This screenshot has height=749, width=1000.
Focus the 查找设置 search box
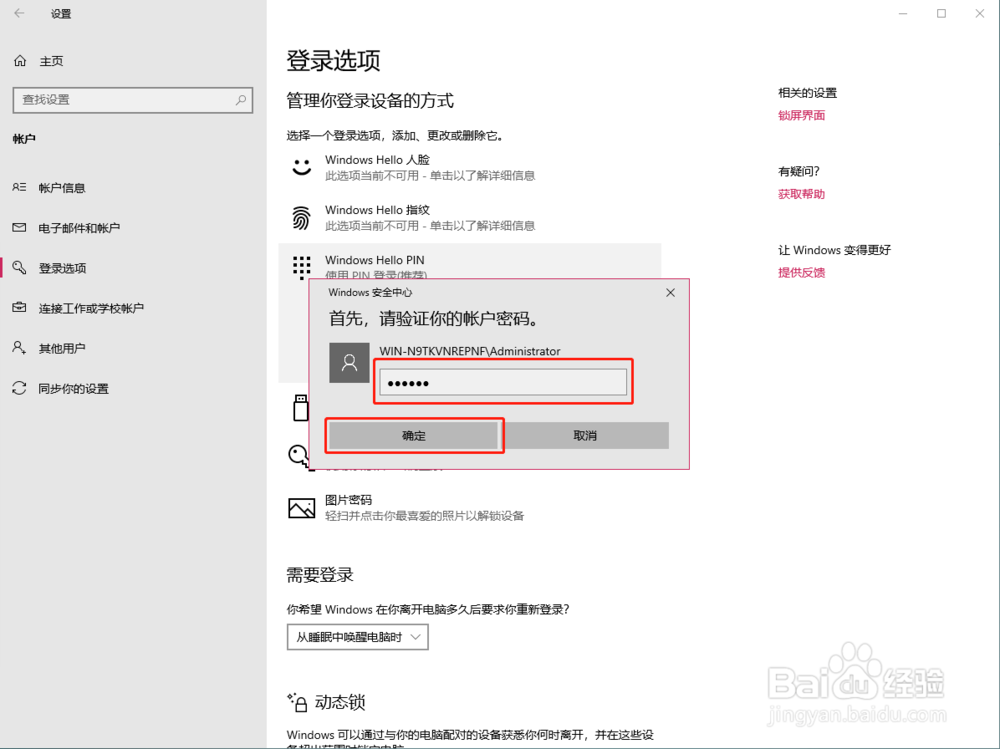[133, 100]
